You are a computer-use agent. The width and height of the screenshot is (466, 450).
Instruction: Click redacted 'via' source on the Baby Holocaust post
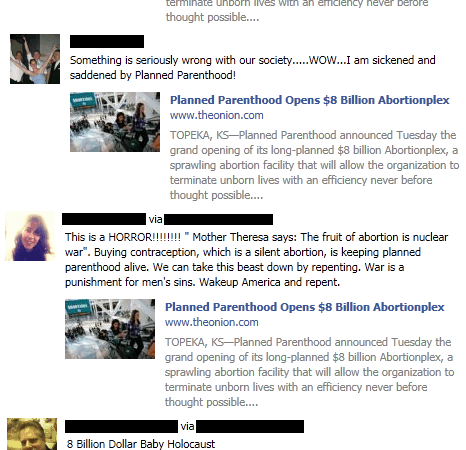(250, 426)
